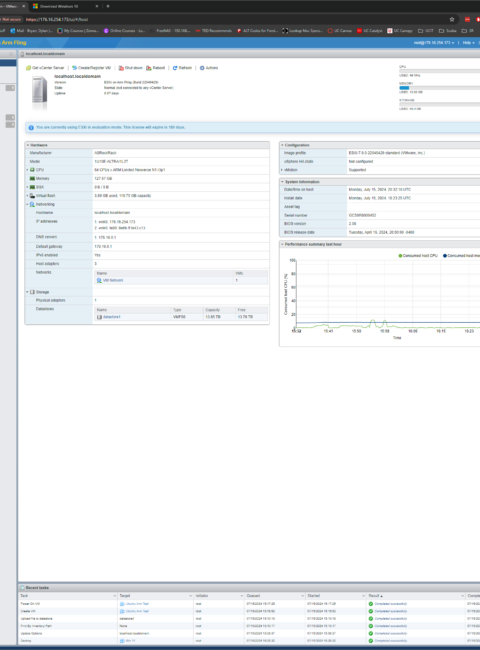Switch to Download Windows 10 browser tab
Viewport: 480px width, 650px height.
(64, 6)
